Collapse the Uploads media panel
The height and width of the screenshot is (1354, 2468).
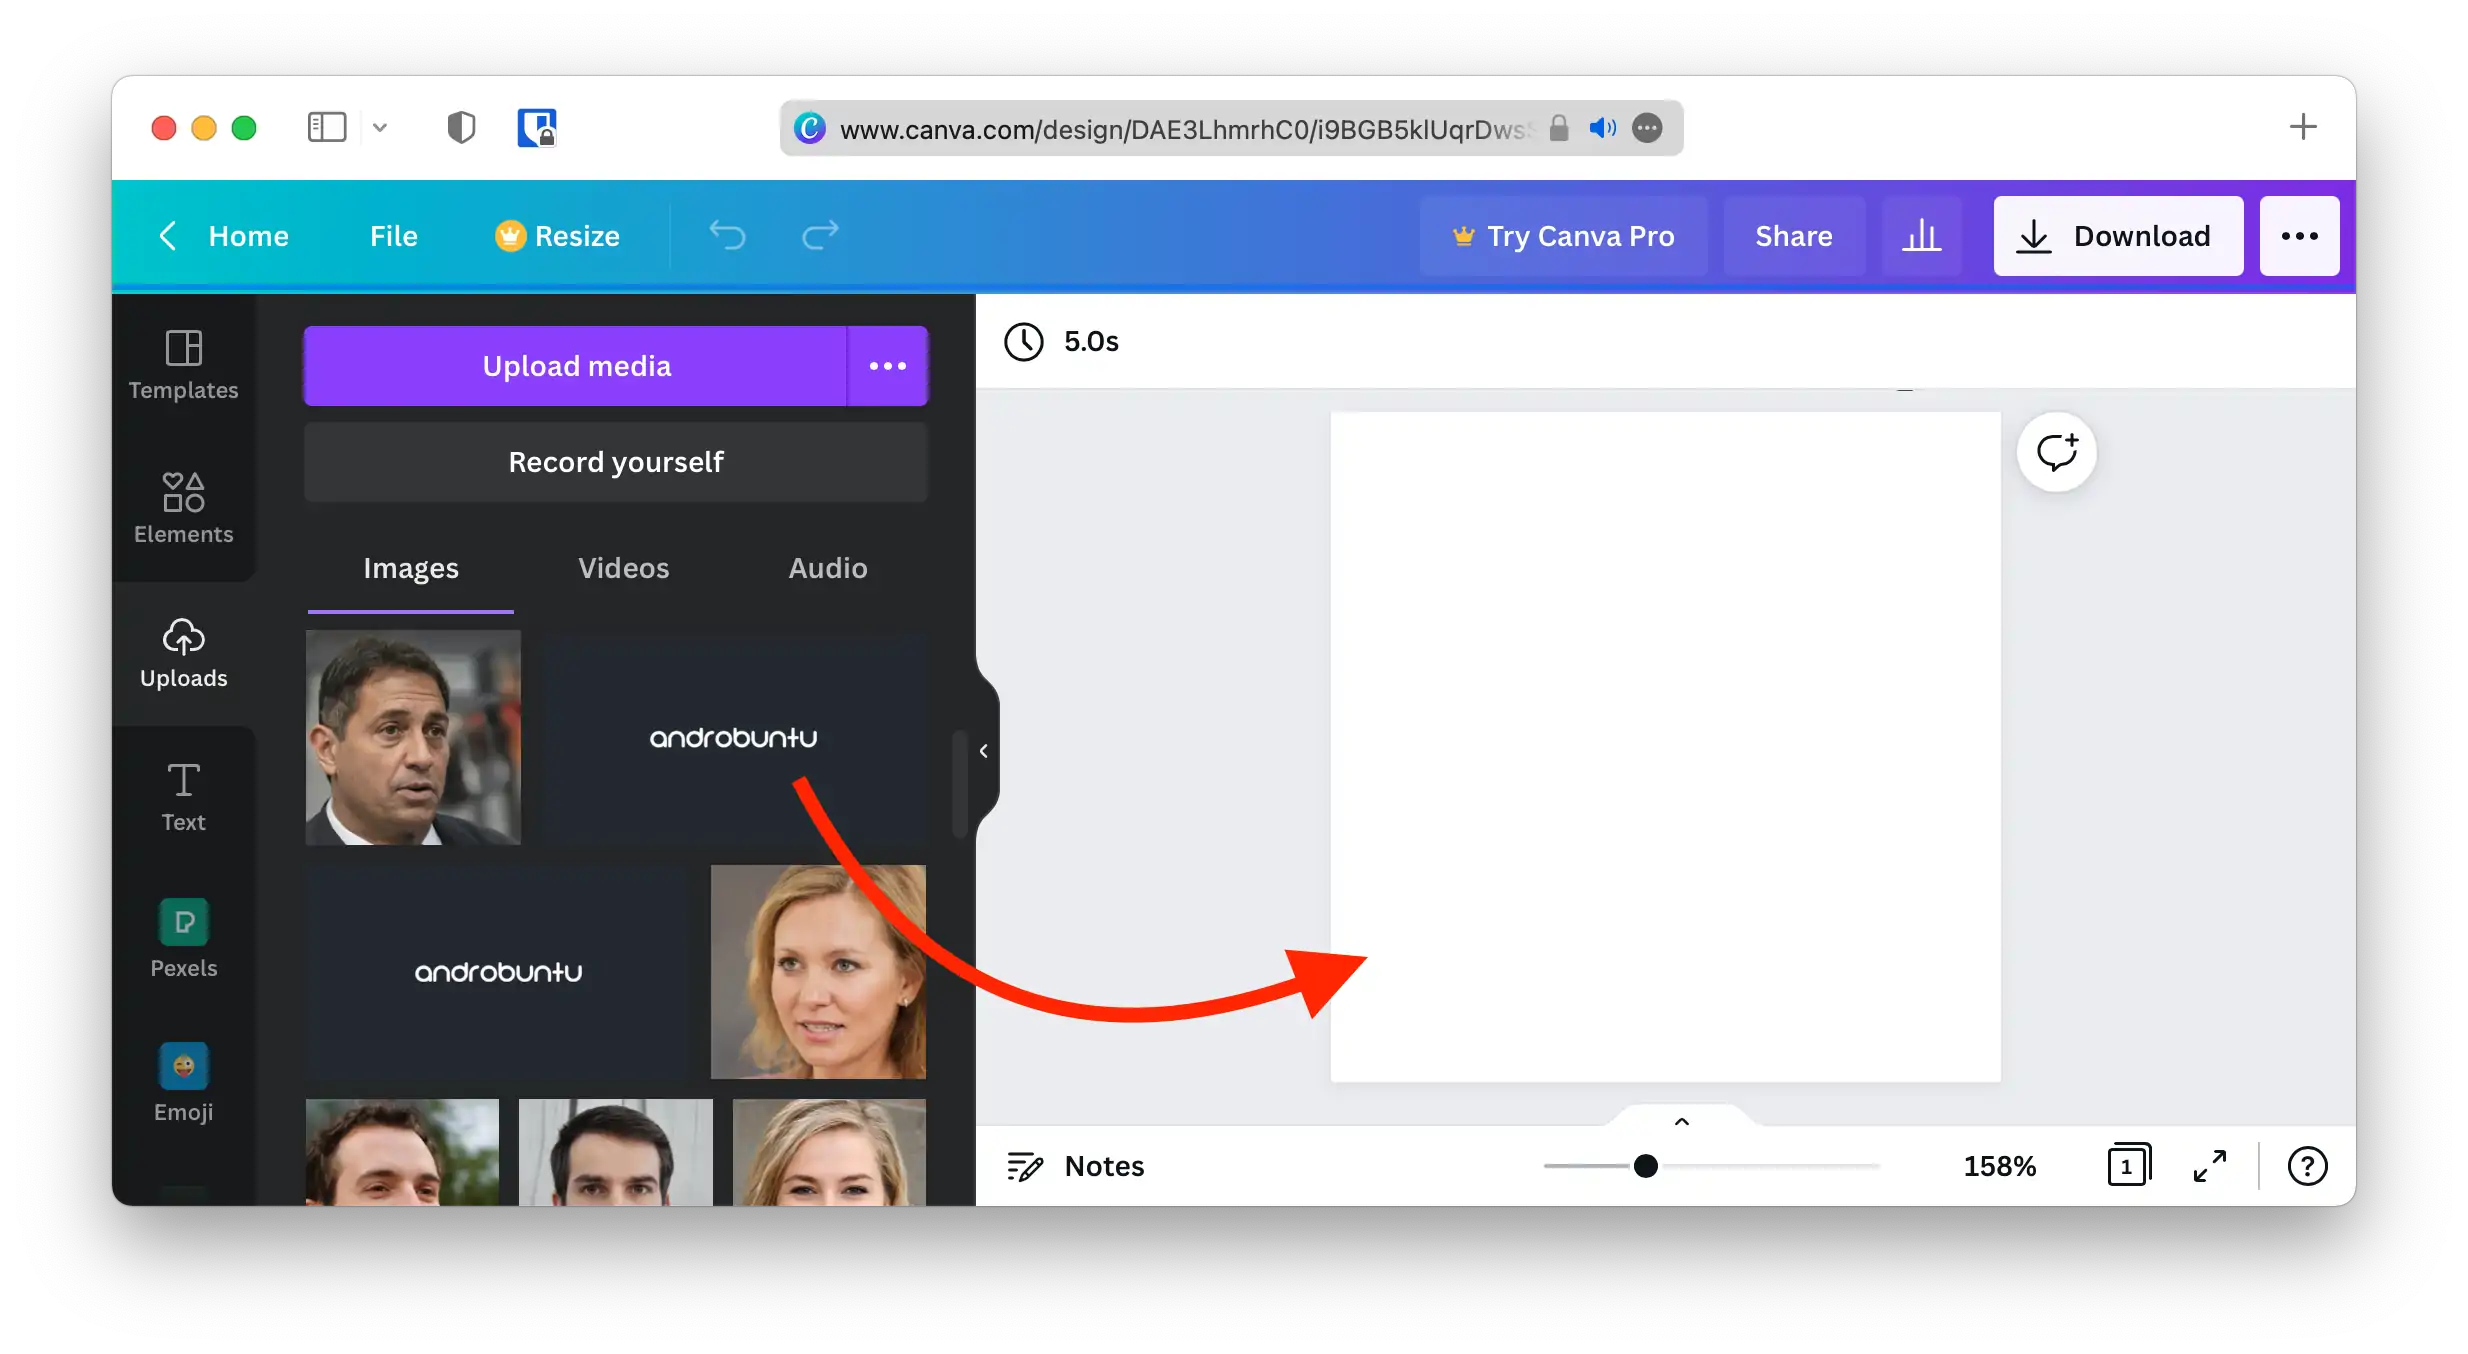983,751
